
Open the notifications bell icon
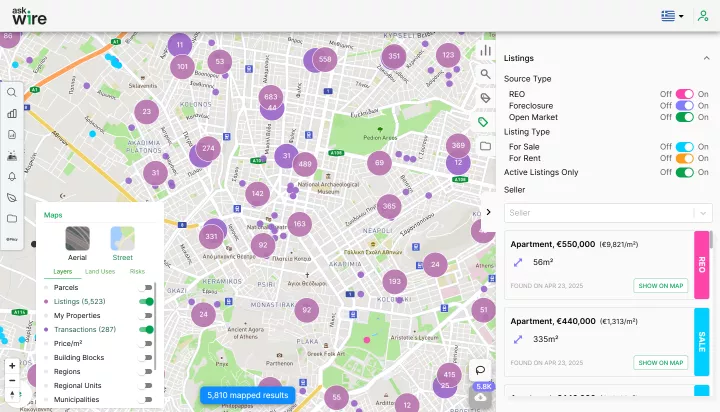click(12, 176)
